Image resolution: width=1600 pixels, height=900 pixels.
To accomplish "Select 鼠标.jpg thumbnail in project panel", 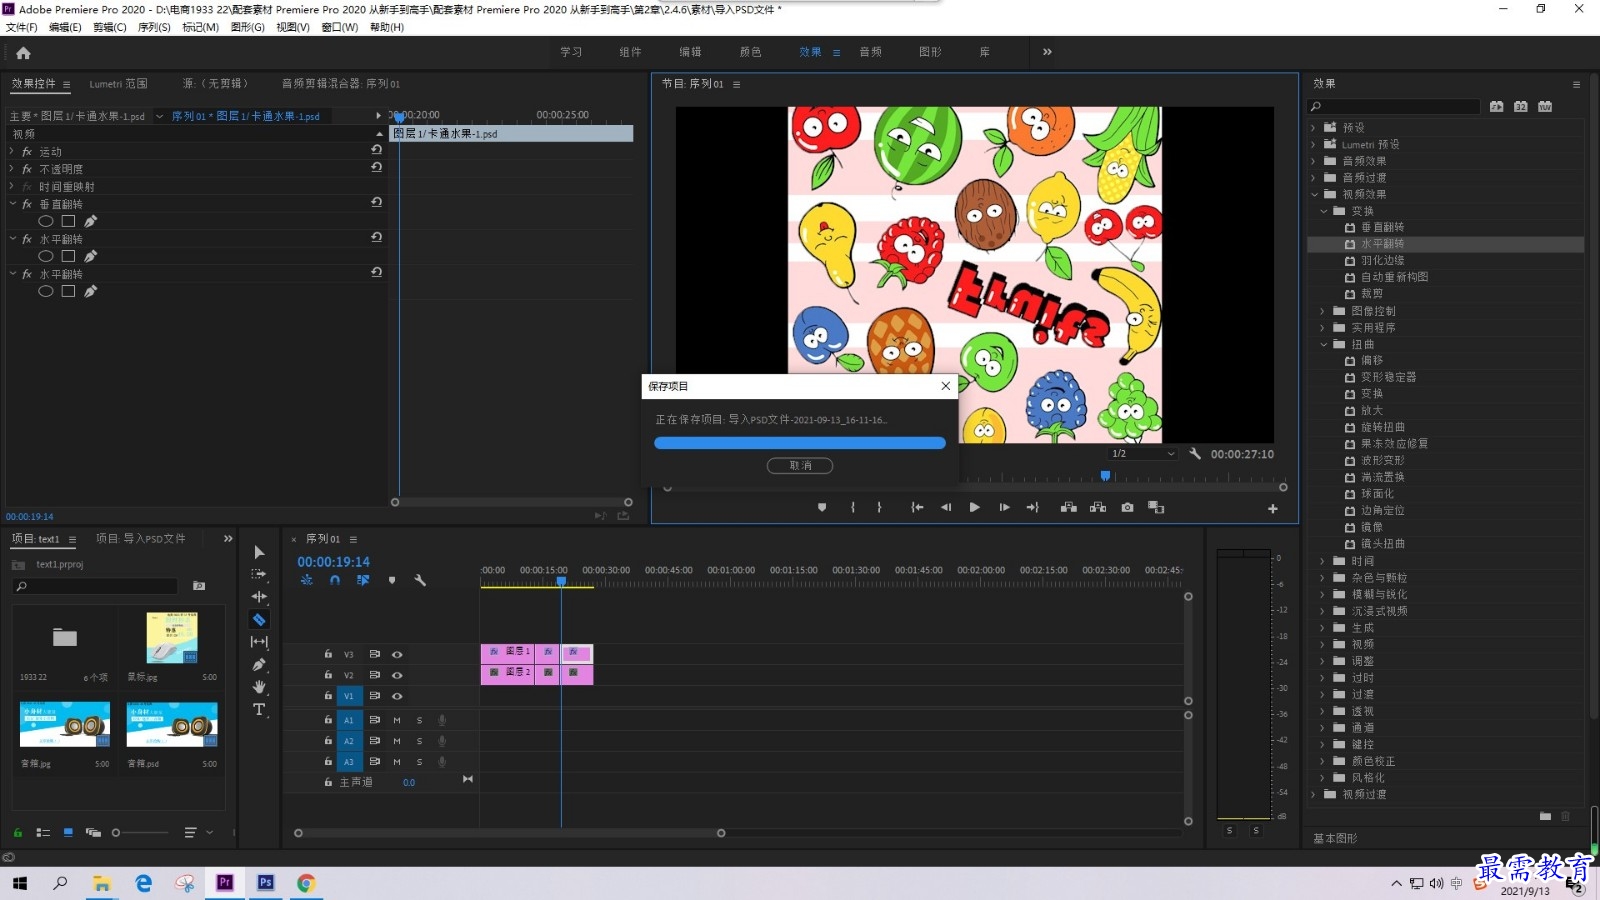I will click(172, 638).
